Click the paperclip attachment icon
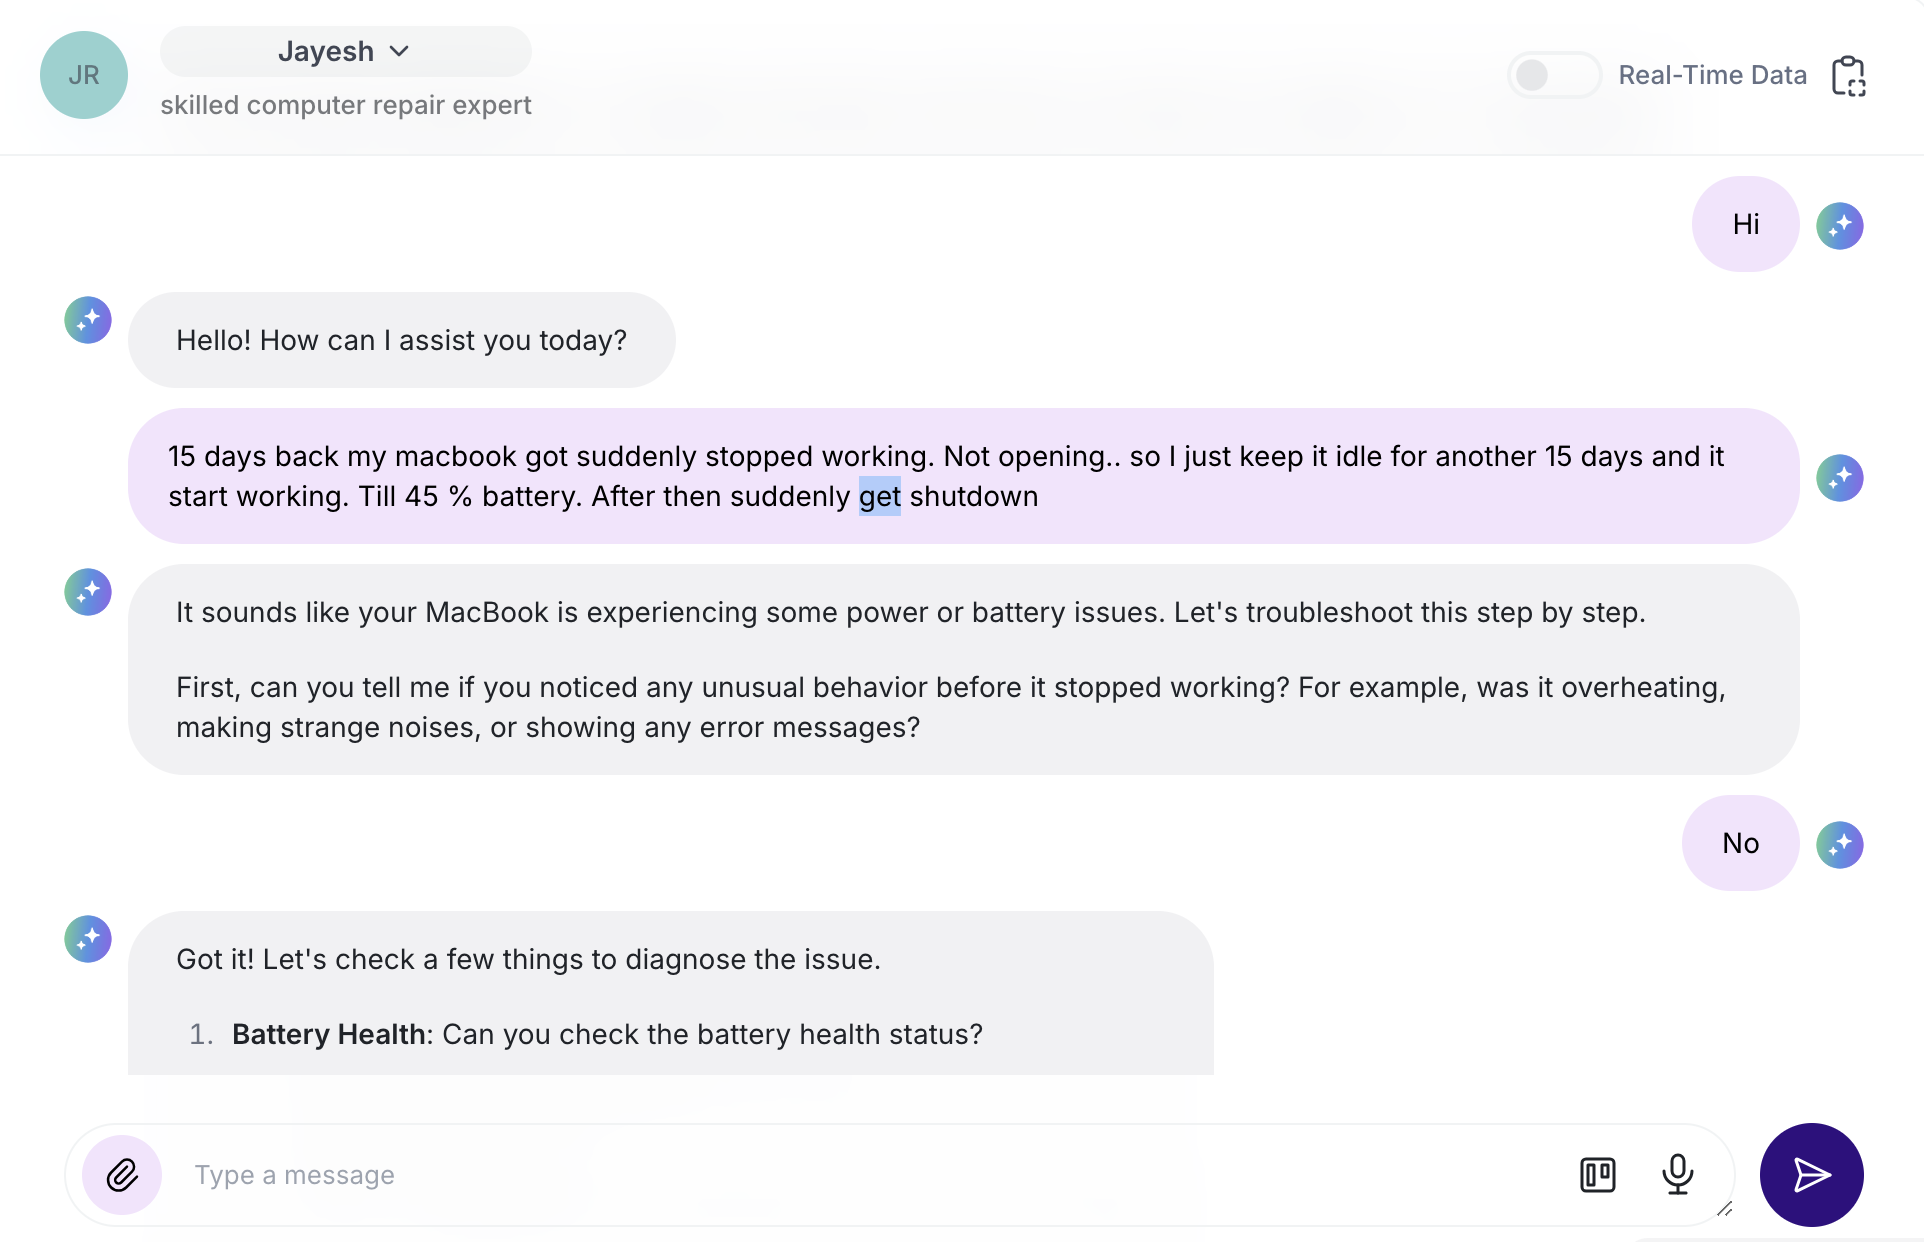The width and height of the screenshot is (1924, 1242). click(122, 1175)
